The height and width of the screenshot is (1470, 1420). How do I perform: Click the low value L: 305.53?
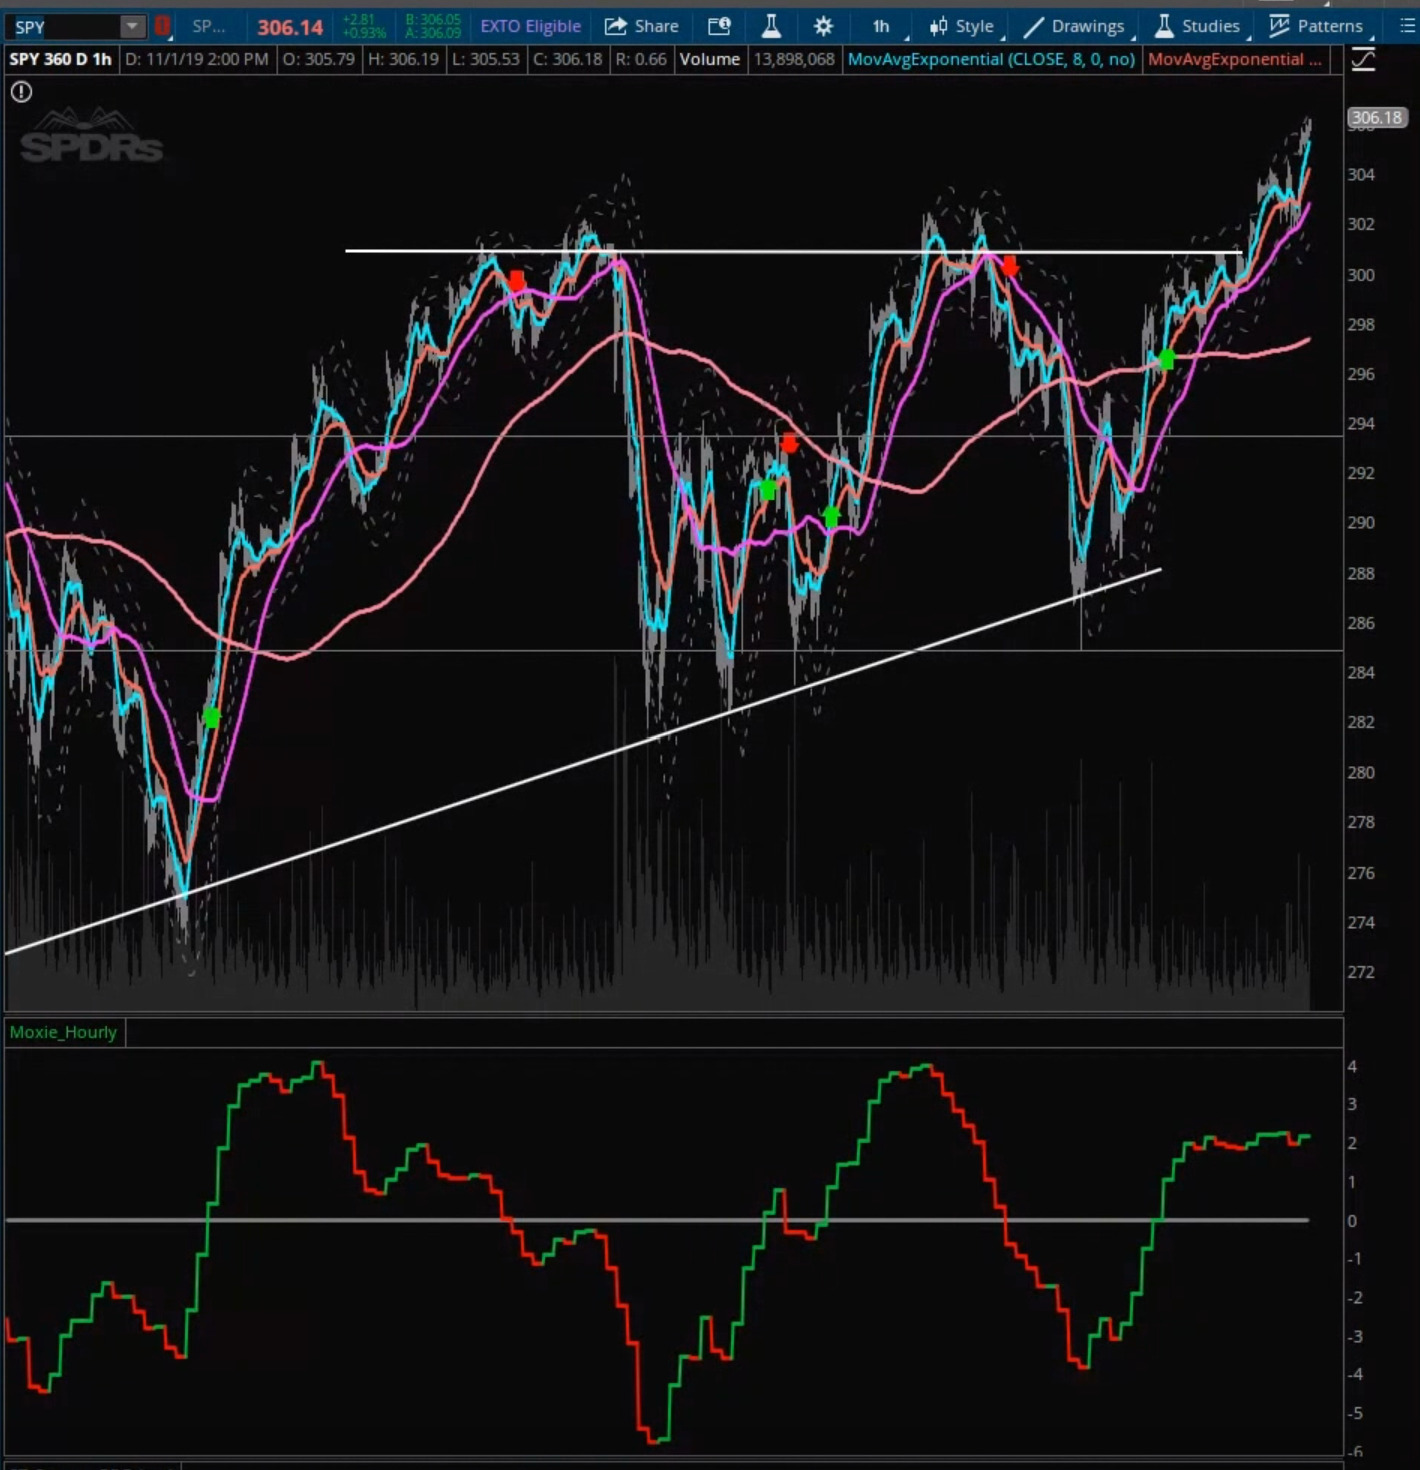[486, 60]
